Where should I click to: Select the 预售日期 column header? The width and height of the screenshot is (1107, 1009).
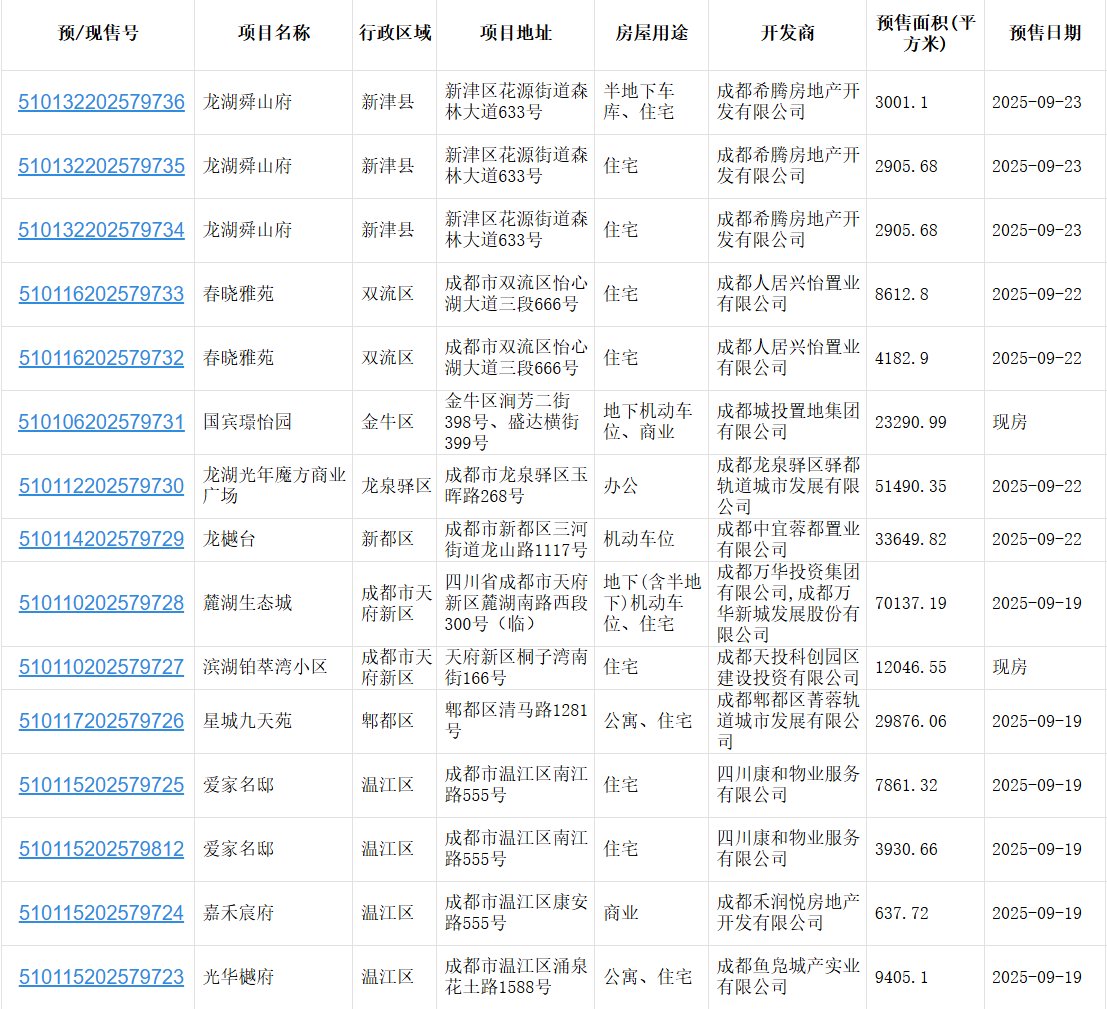[1044, 33]
